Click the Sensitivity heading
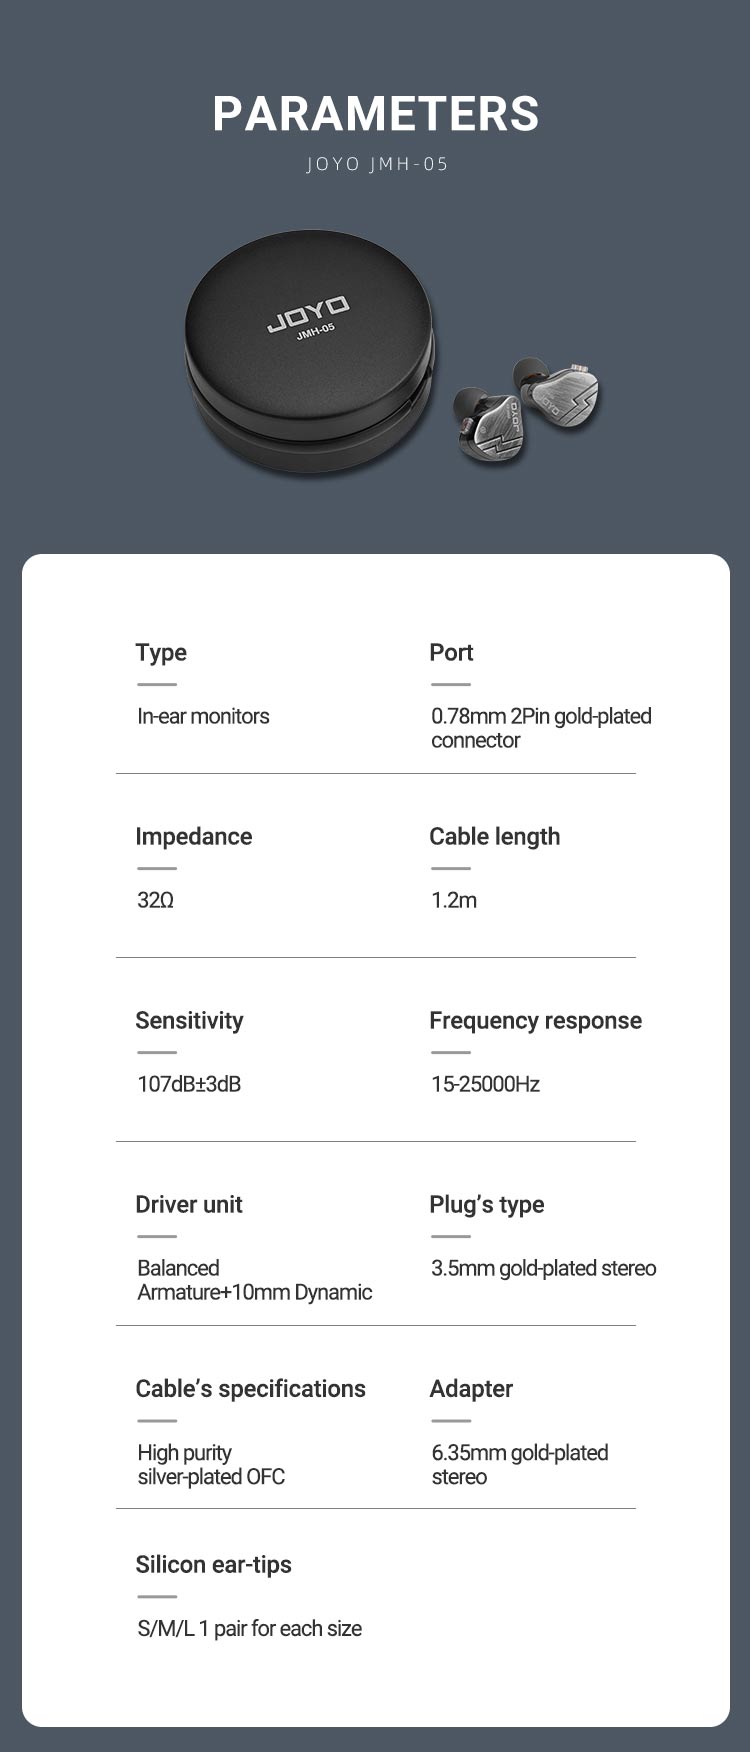The image size is (750, 1752). pos(189,1021)
